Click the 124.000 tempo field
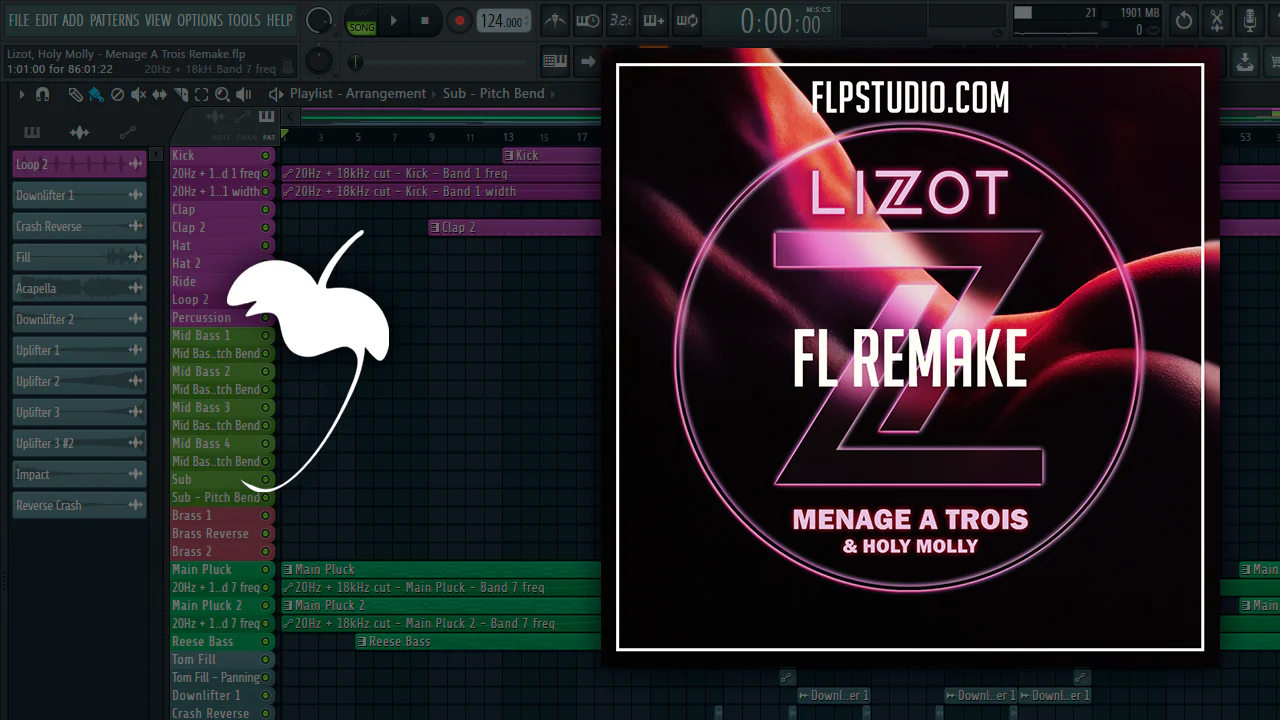This screenshot has height=720, width=1280. pyautogui.click(x=503, y=21)
